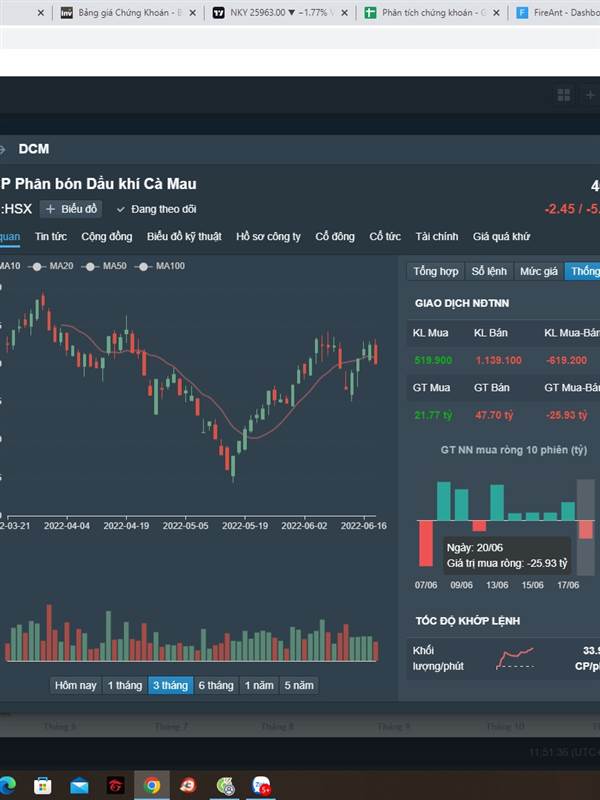Image resolution: width=600 pixels, height=800 pixels.
Task: Set chart range to 5 năm
Action: 299,685
